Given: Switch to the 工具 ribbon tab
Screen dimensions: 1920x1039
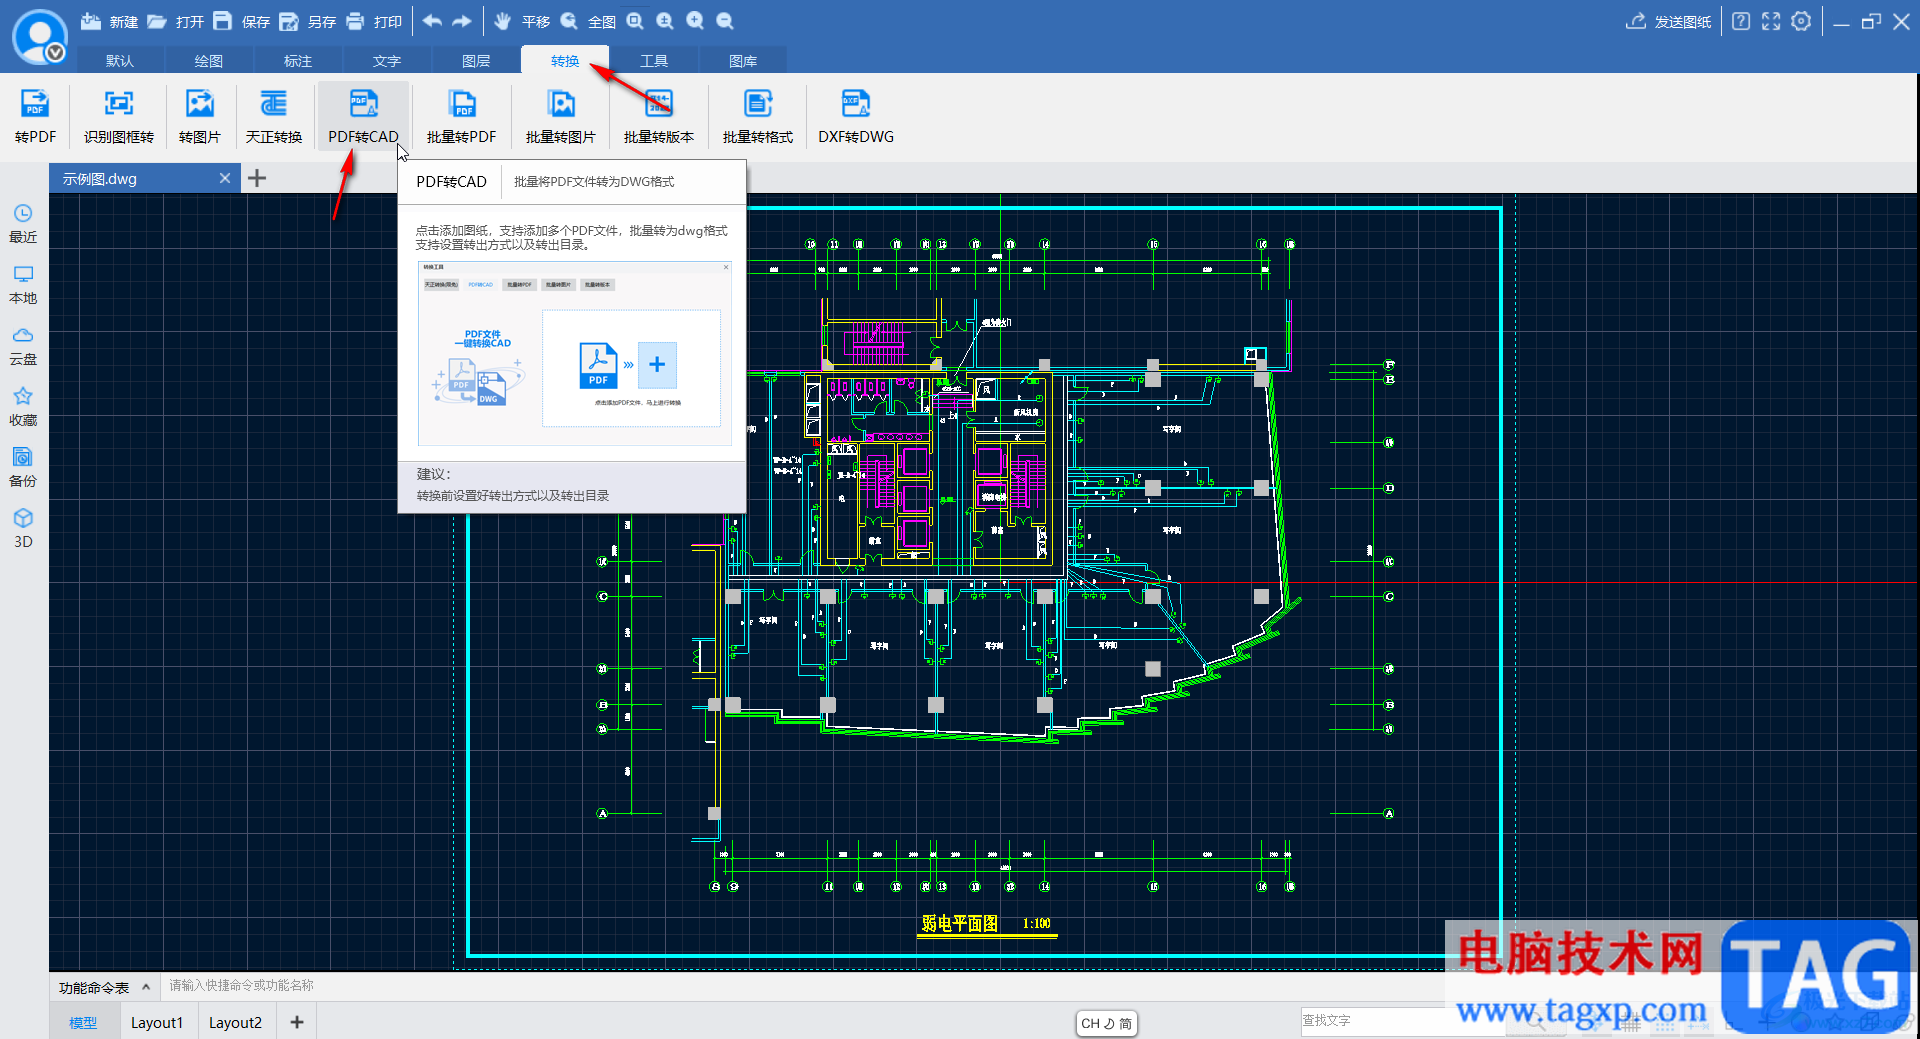Looking at the screenshot, I should tap(654, 61).
